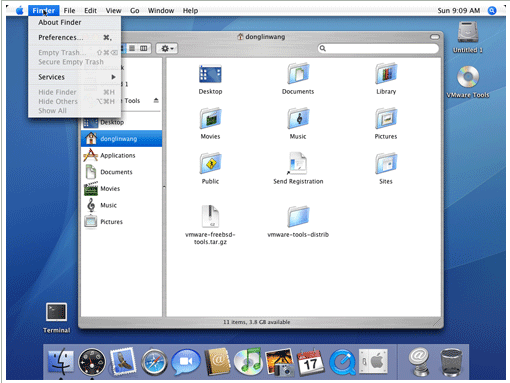Open the Trash in the Dock
Viewport: 510px width, 383px height.
451,362
